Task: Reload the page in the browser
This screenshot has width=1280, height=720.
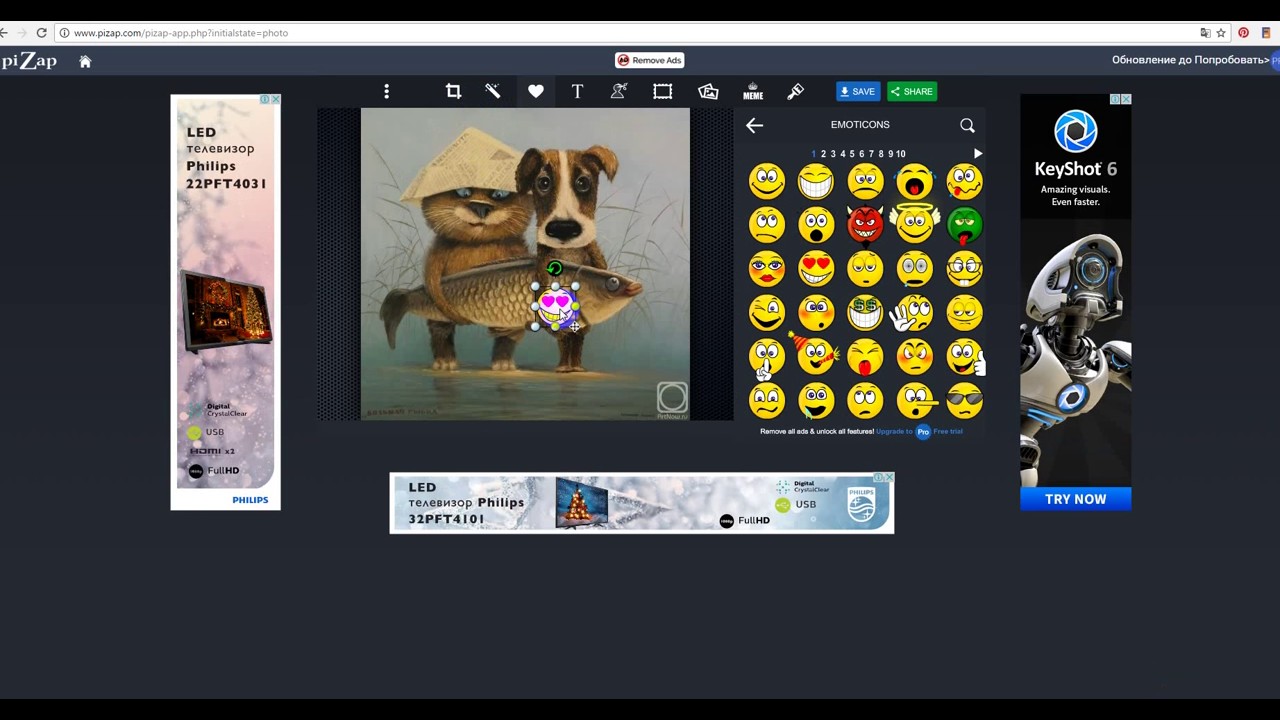Action: [x=41, y=33]
